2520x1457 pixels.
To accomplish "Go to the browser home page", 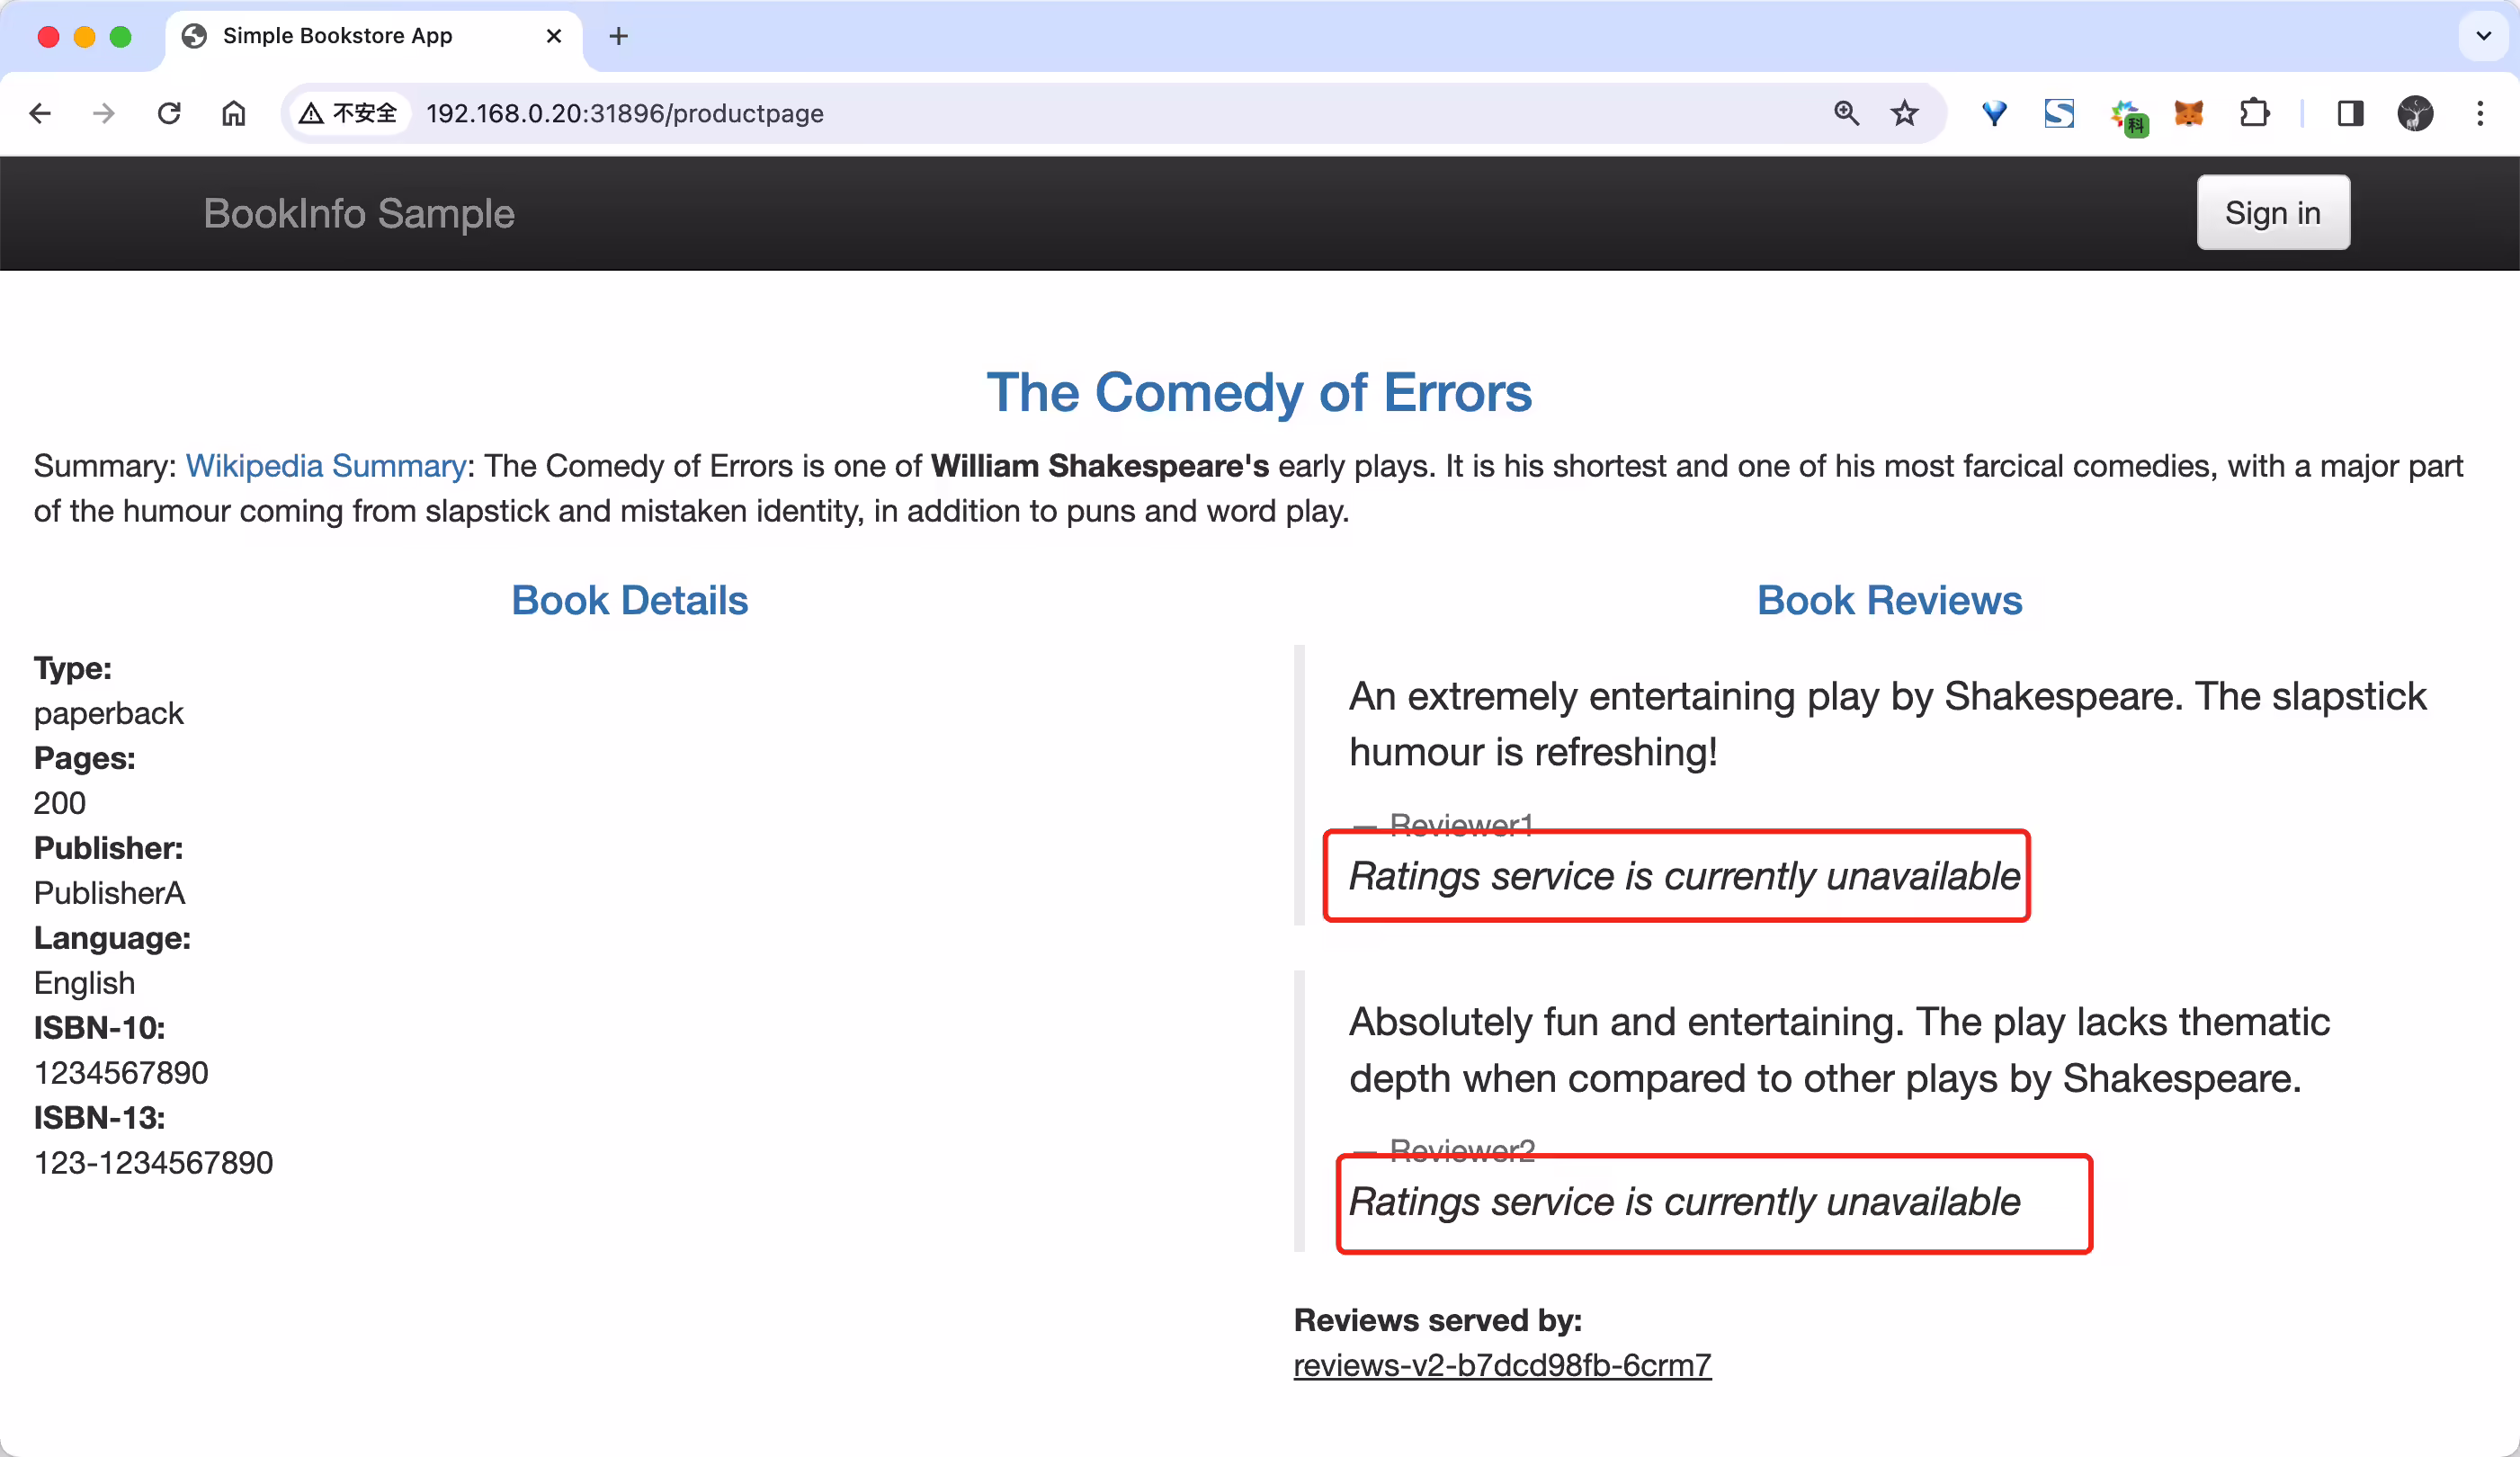I will tap(233, 113).
